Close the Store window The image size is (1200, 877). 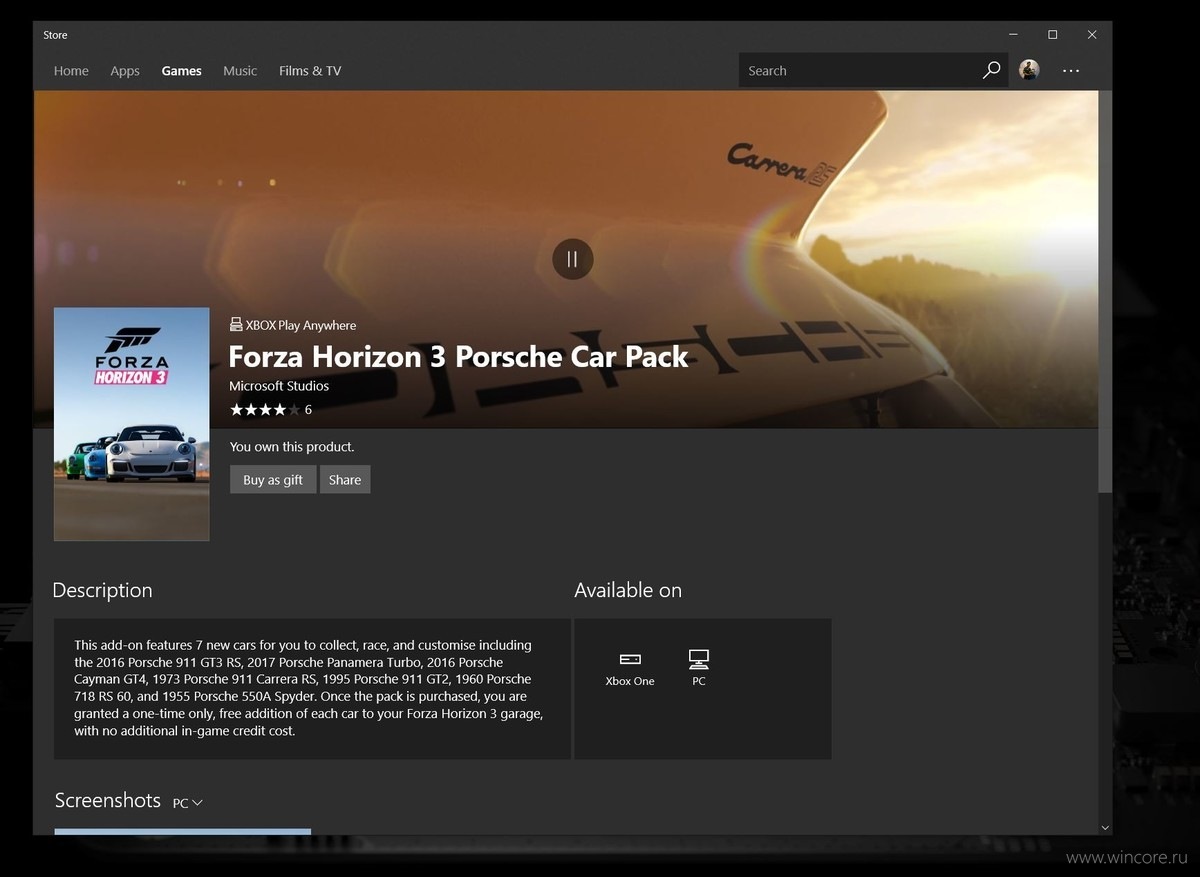[1092, 35]
